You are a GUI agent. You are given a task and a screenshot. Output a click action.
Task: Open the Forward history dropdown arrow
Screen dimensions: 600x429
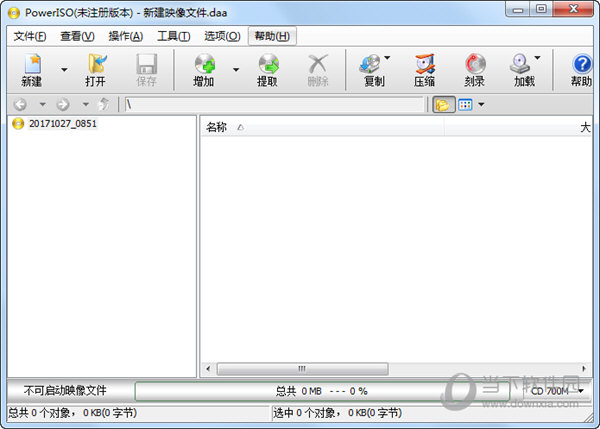pyautogui.click(x=86, y=104)
